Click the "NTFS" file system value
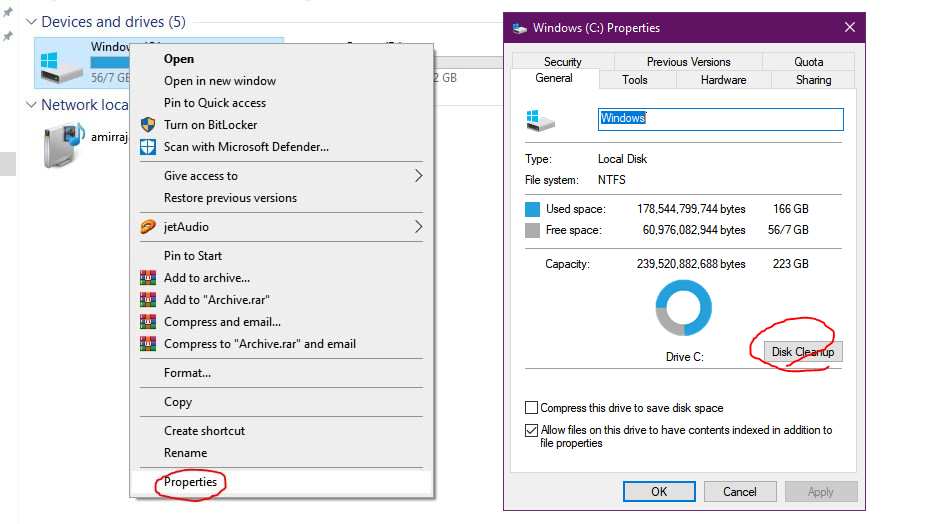 (x=612, y=180)
